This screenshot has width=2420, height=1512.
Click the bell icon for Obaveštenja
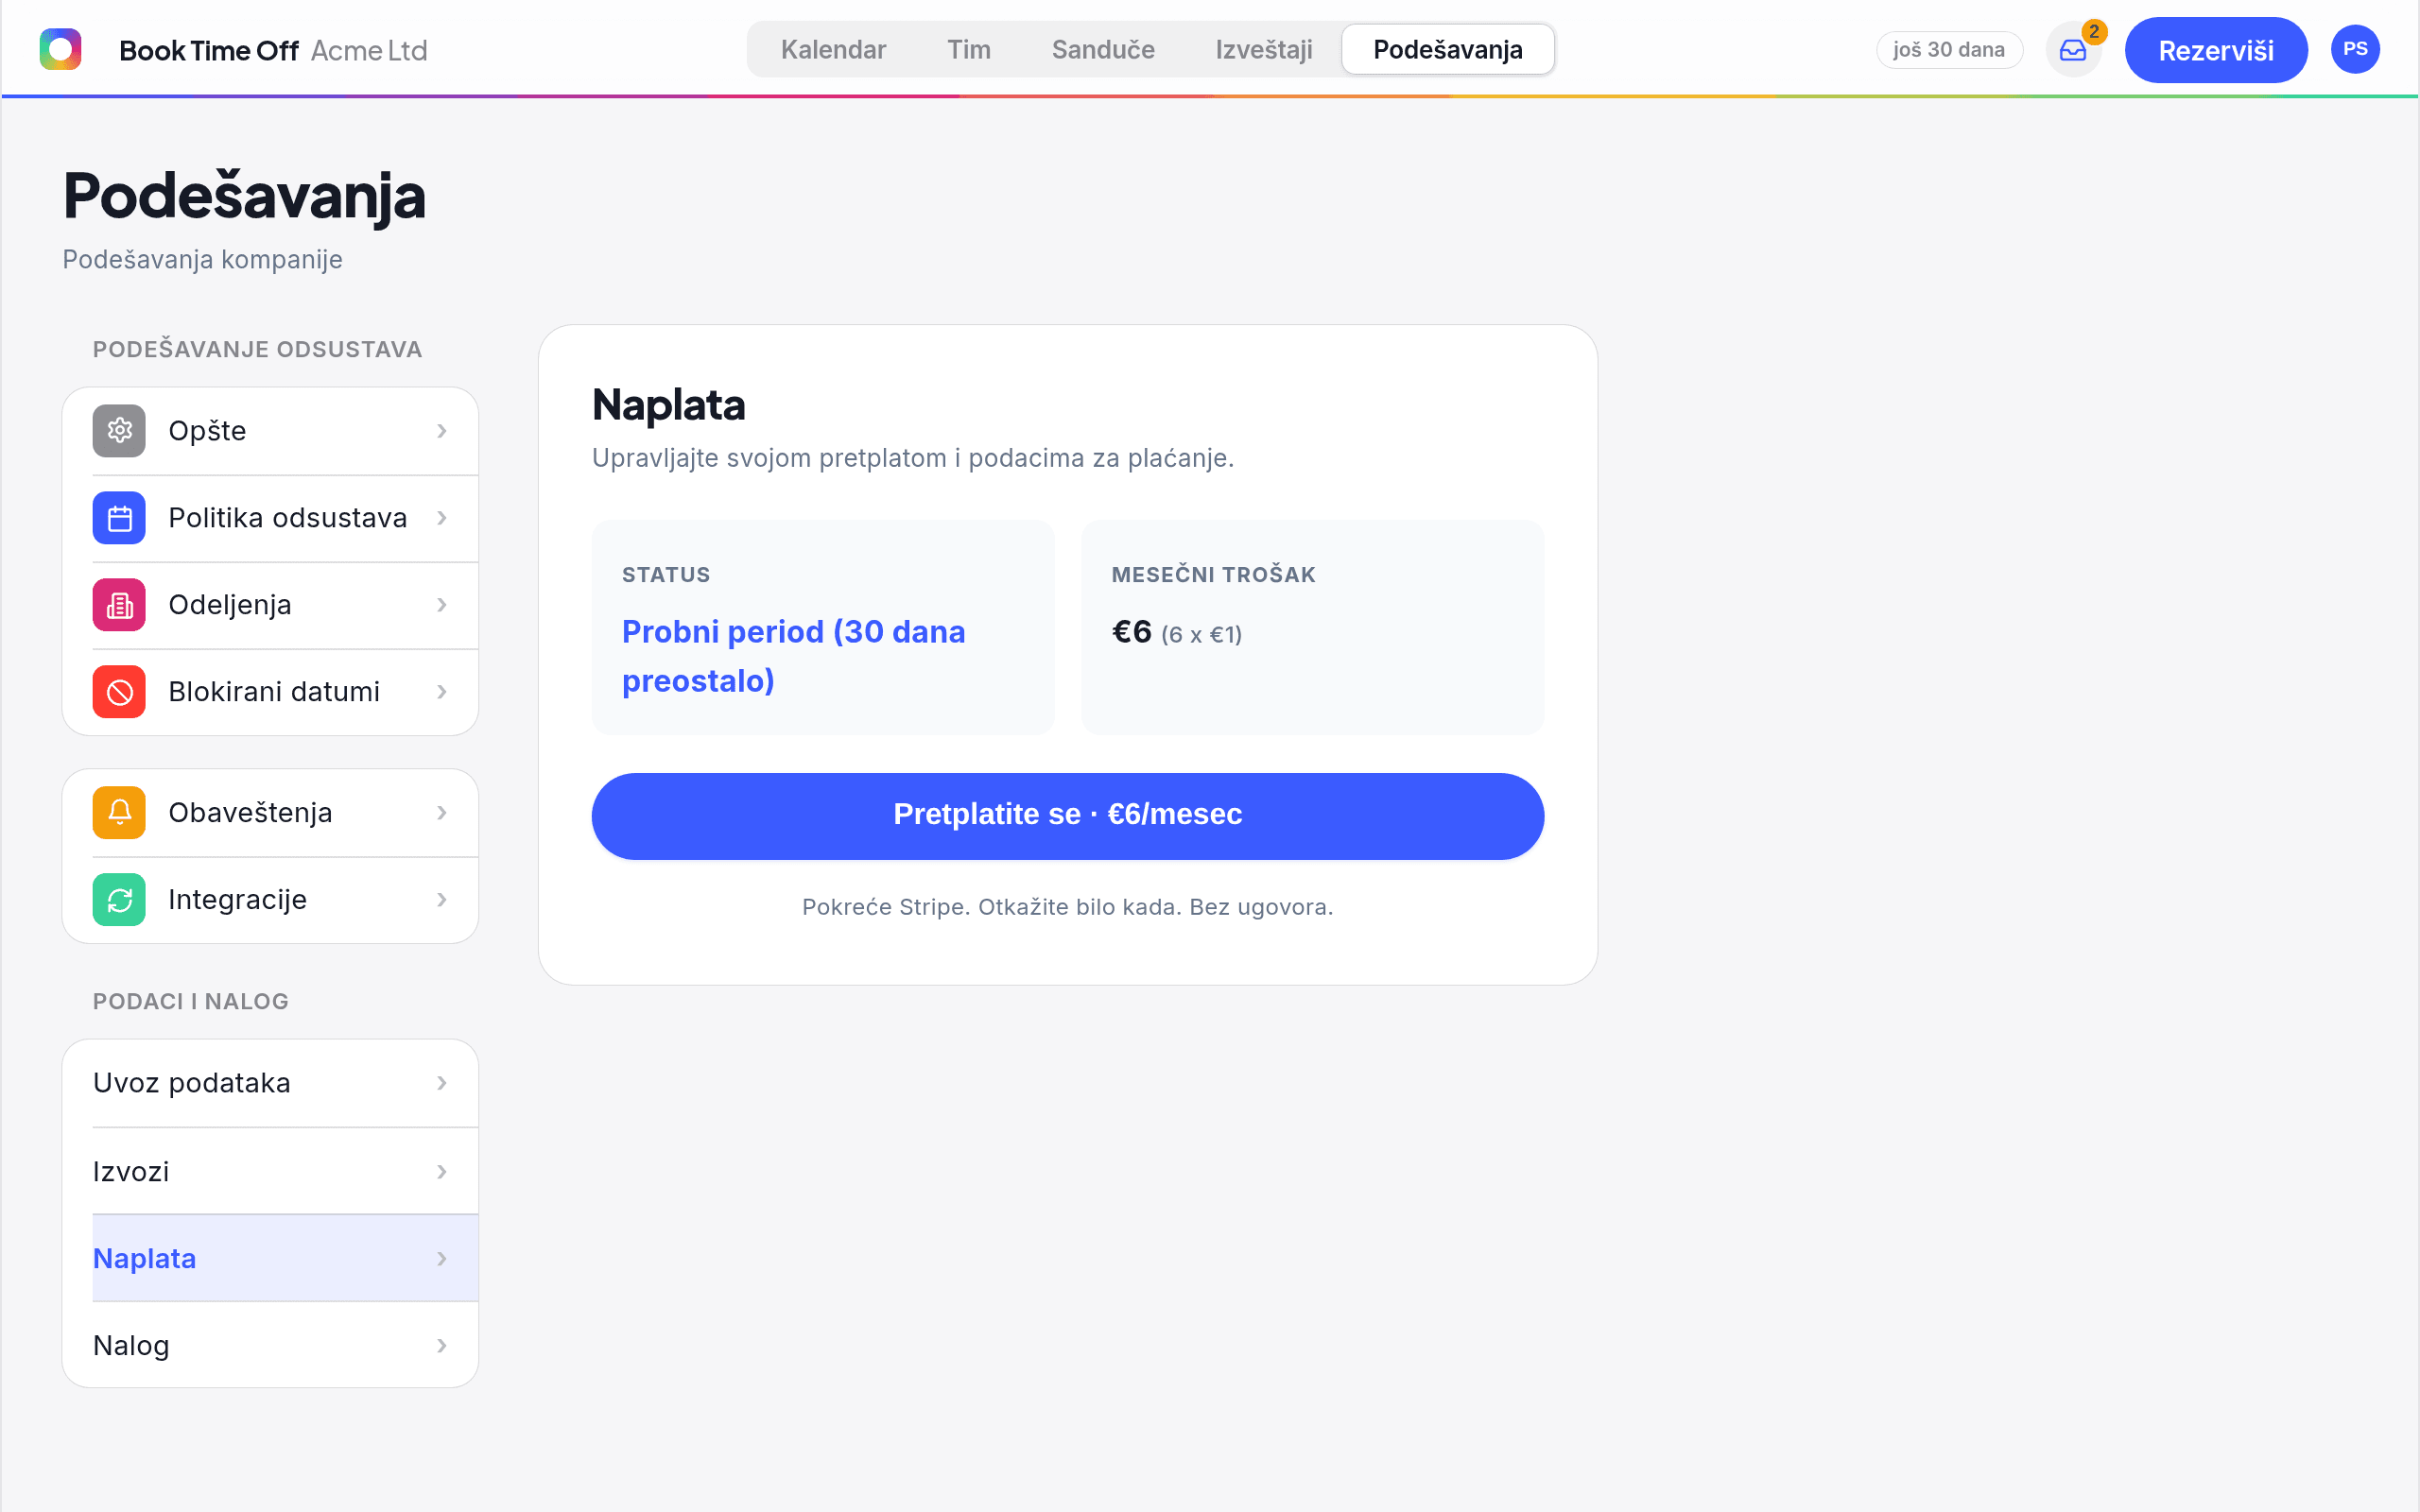pos(119,813)
